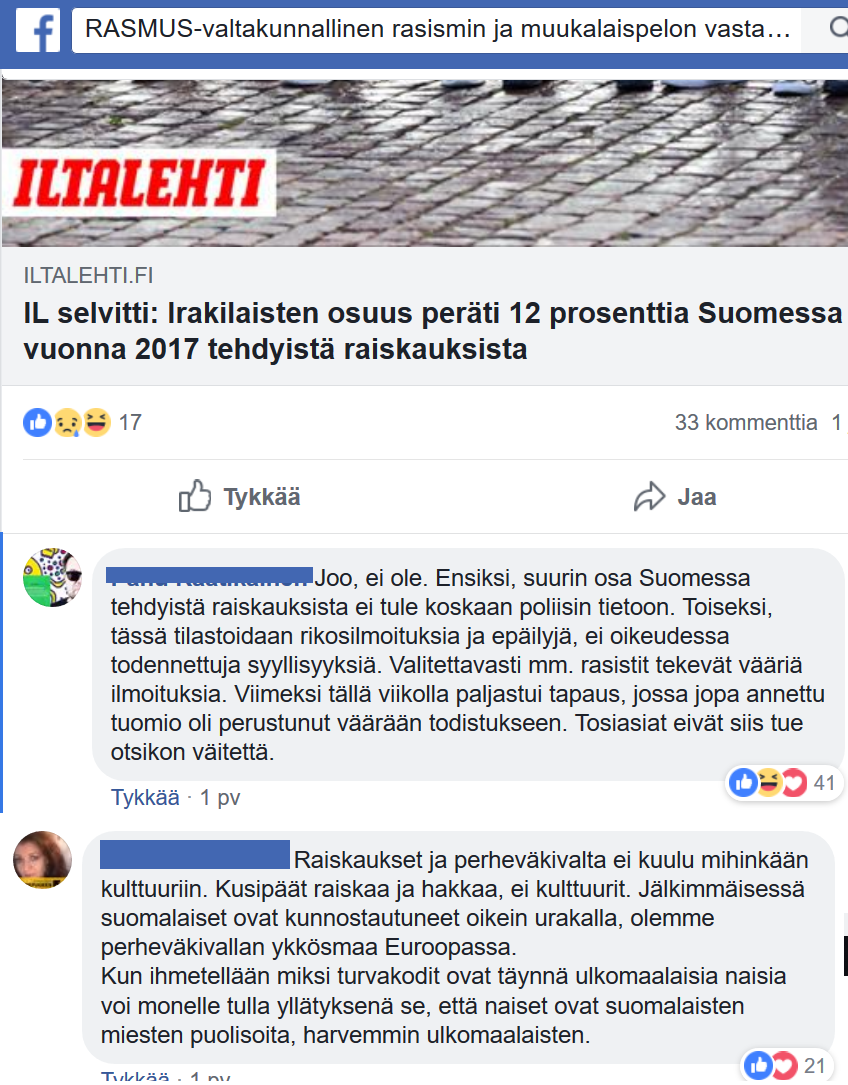Click the search field containing RASMUS-valtakunnallinen text

pos(436,29)
